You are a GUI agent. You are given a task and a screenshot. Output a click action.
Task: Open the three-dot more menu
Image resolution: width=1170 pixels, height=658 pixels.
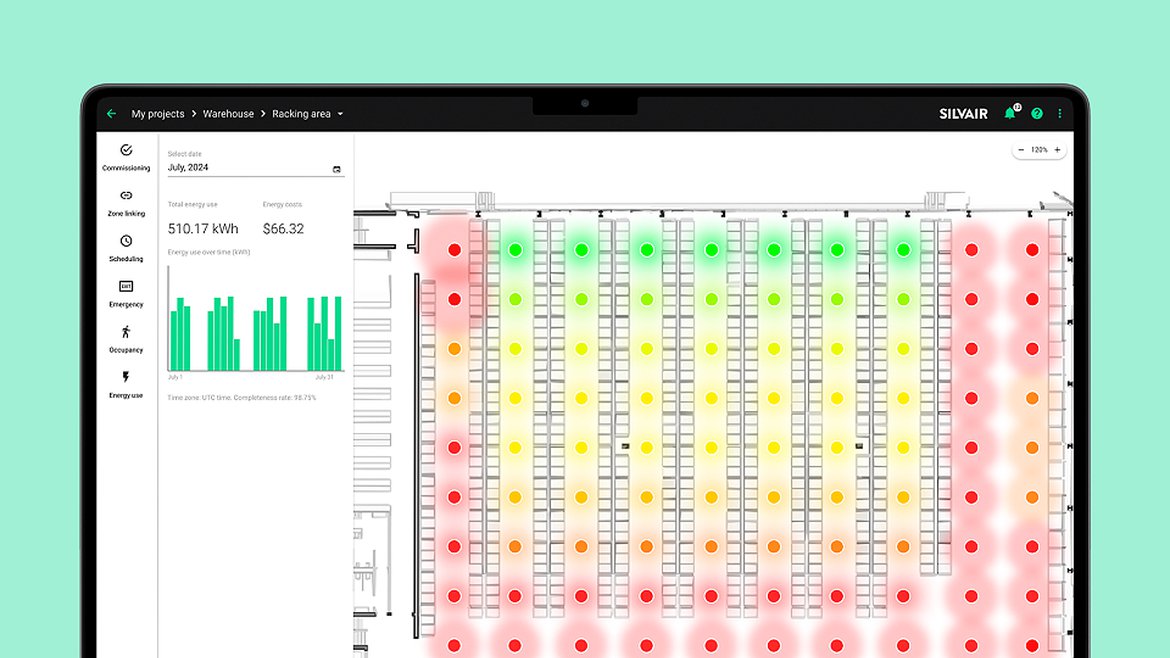(x=1060, y=113)
